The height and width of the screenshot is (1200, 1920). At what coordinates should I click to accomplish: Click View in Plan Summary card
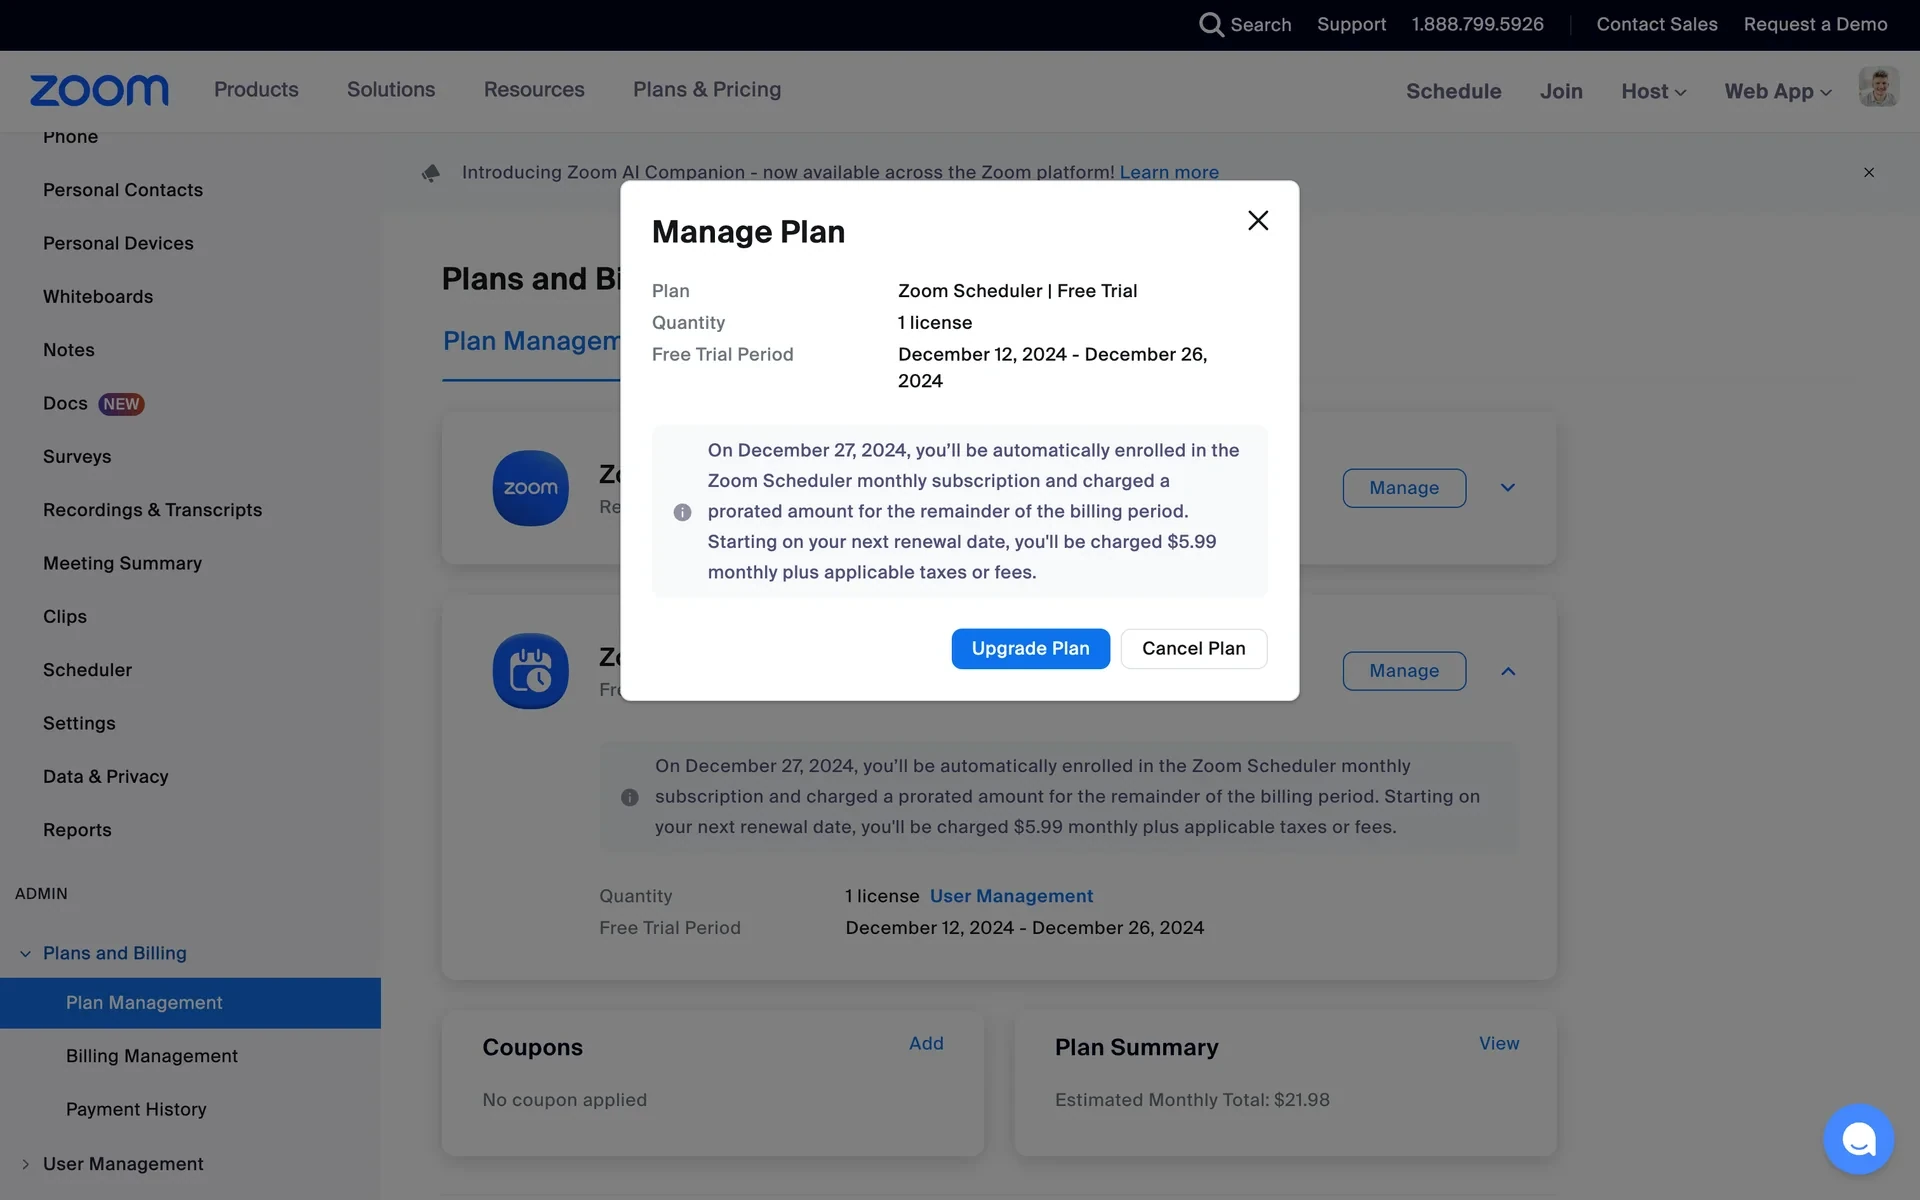1499,1043
